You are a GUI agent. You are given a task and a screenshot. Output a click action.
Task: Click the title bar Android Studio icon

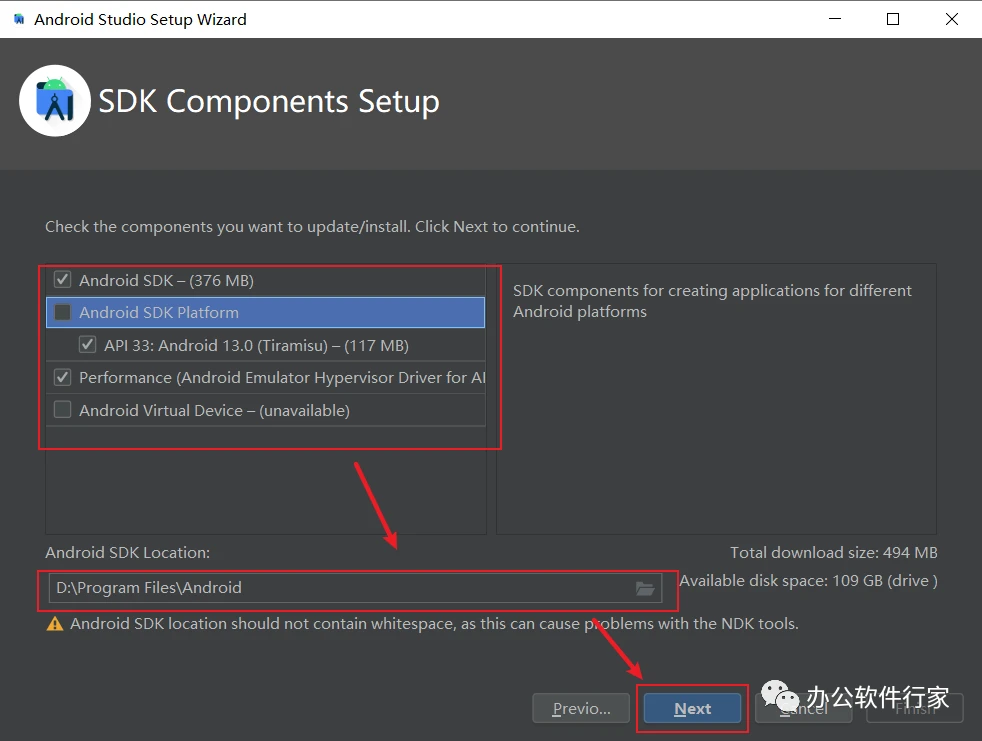point(18,19)
